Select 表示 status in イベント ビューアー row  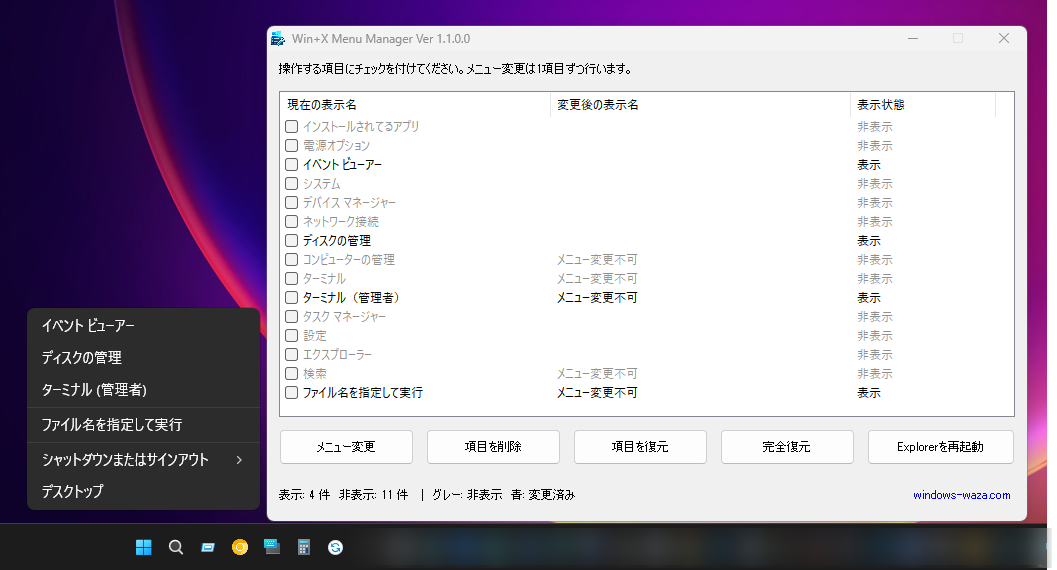pos(869,165)
